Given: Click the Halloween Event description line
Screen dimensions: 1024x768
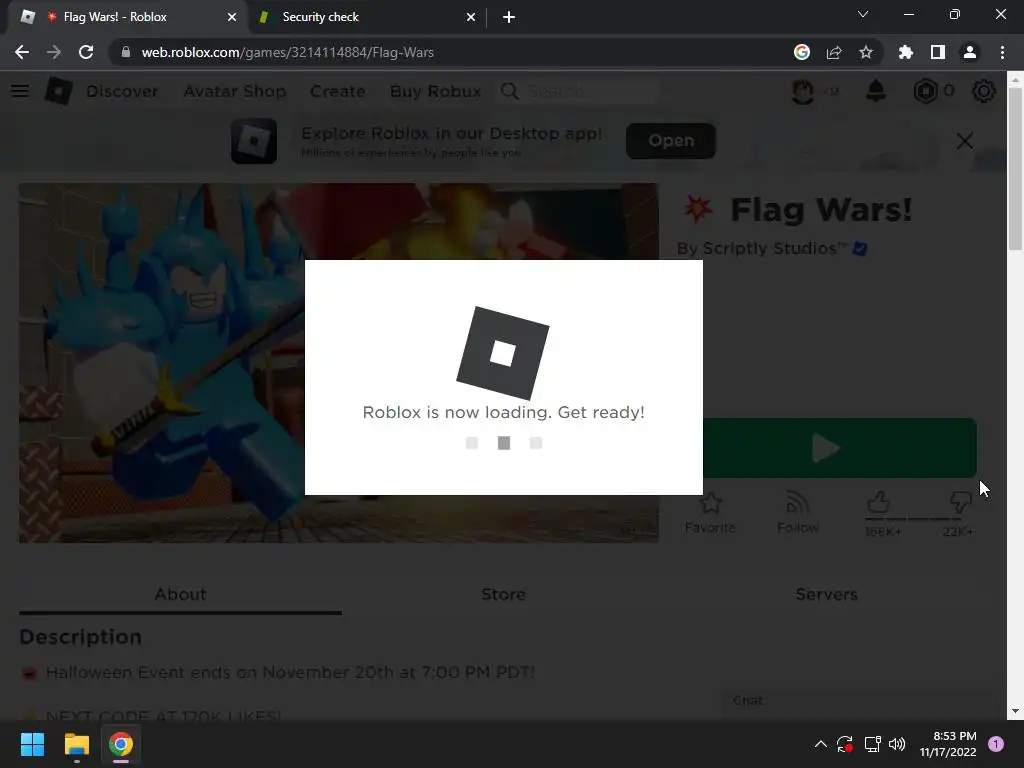Looking at the screenshot, I should (291, 672).
